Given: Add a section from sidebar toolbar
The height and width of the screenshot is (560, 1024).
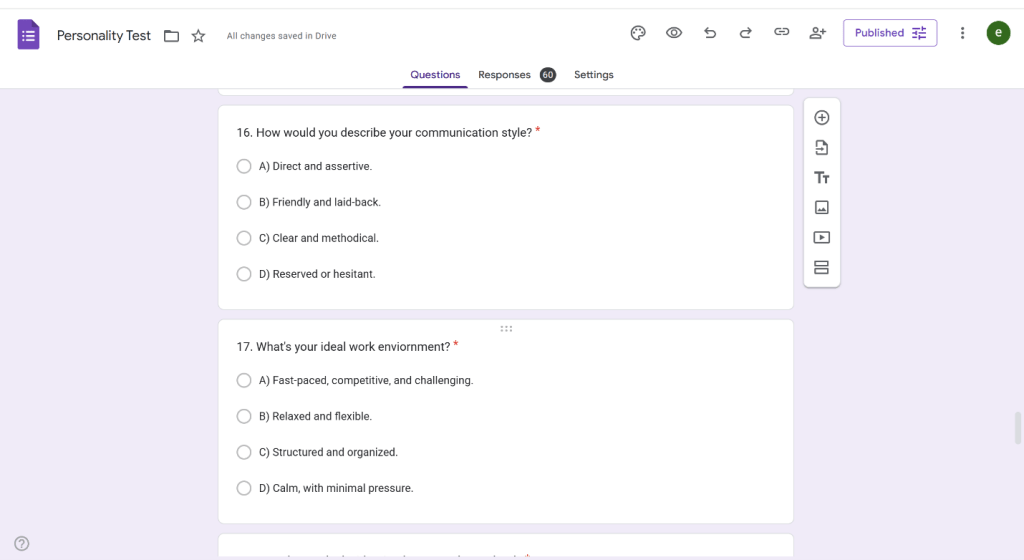Looking at the screenshot, I should tap(822, 267).
